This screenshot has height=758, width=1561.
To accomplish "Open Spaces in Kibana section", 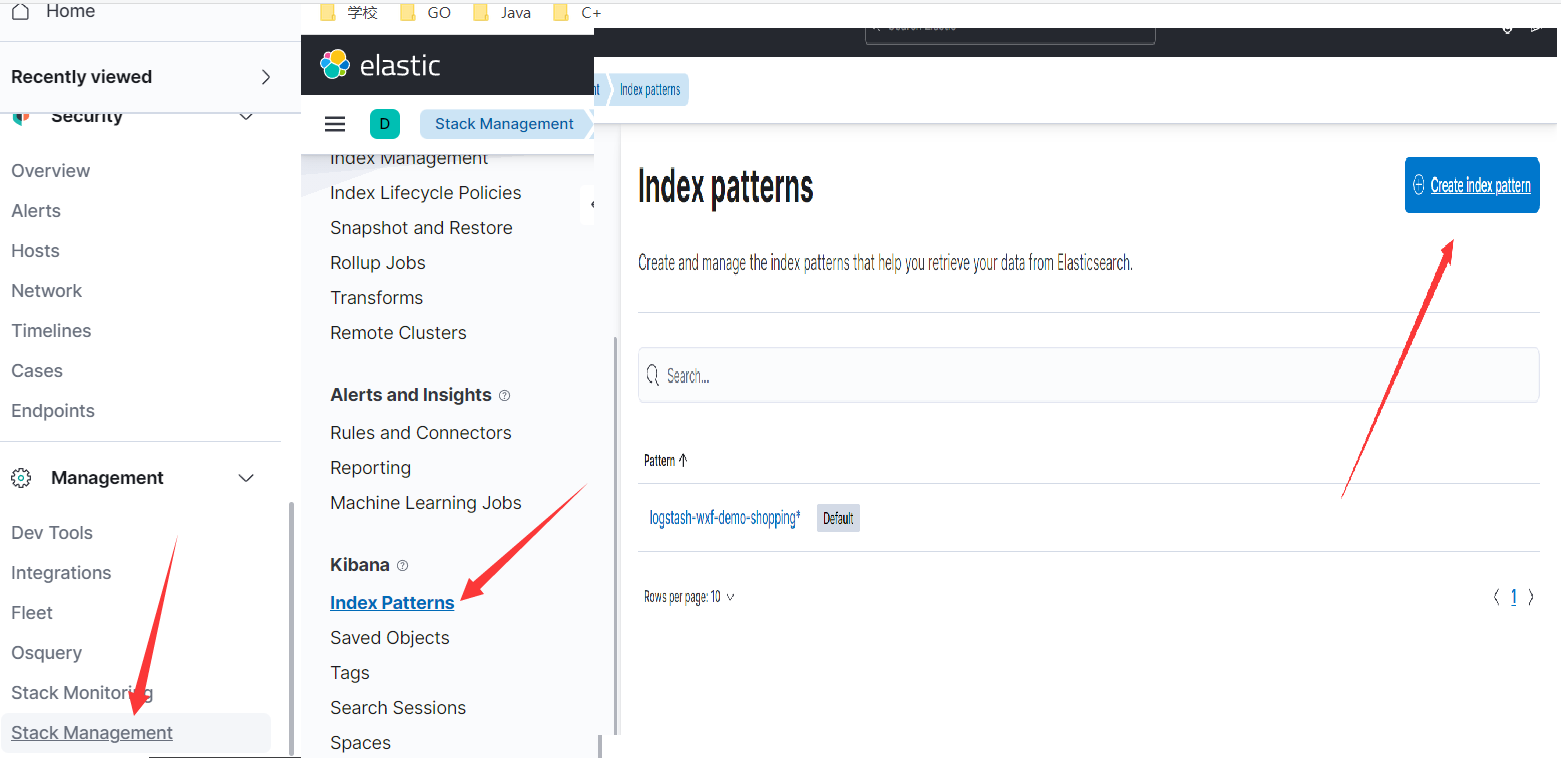I will coord(360,743).
